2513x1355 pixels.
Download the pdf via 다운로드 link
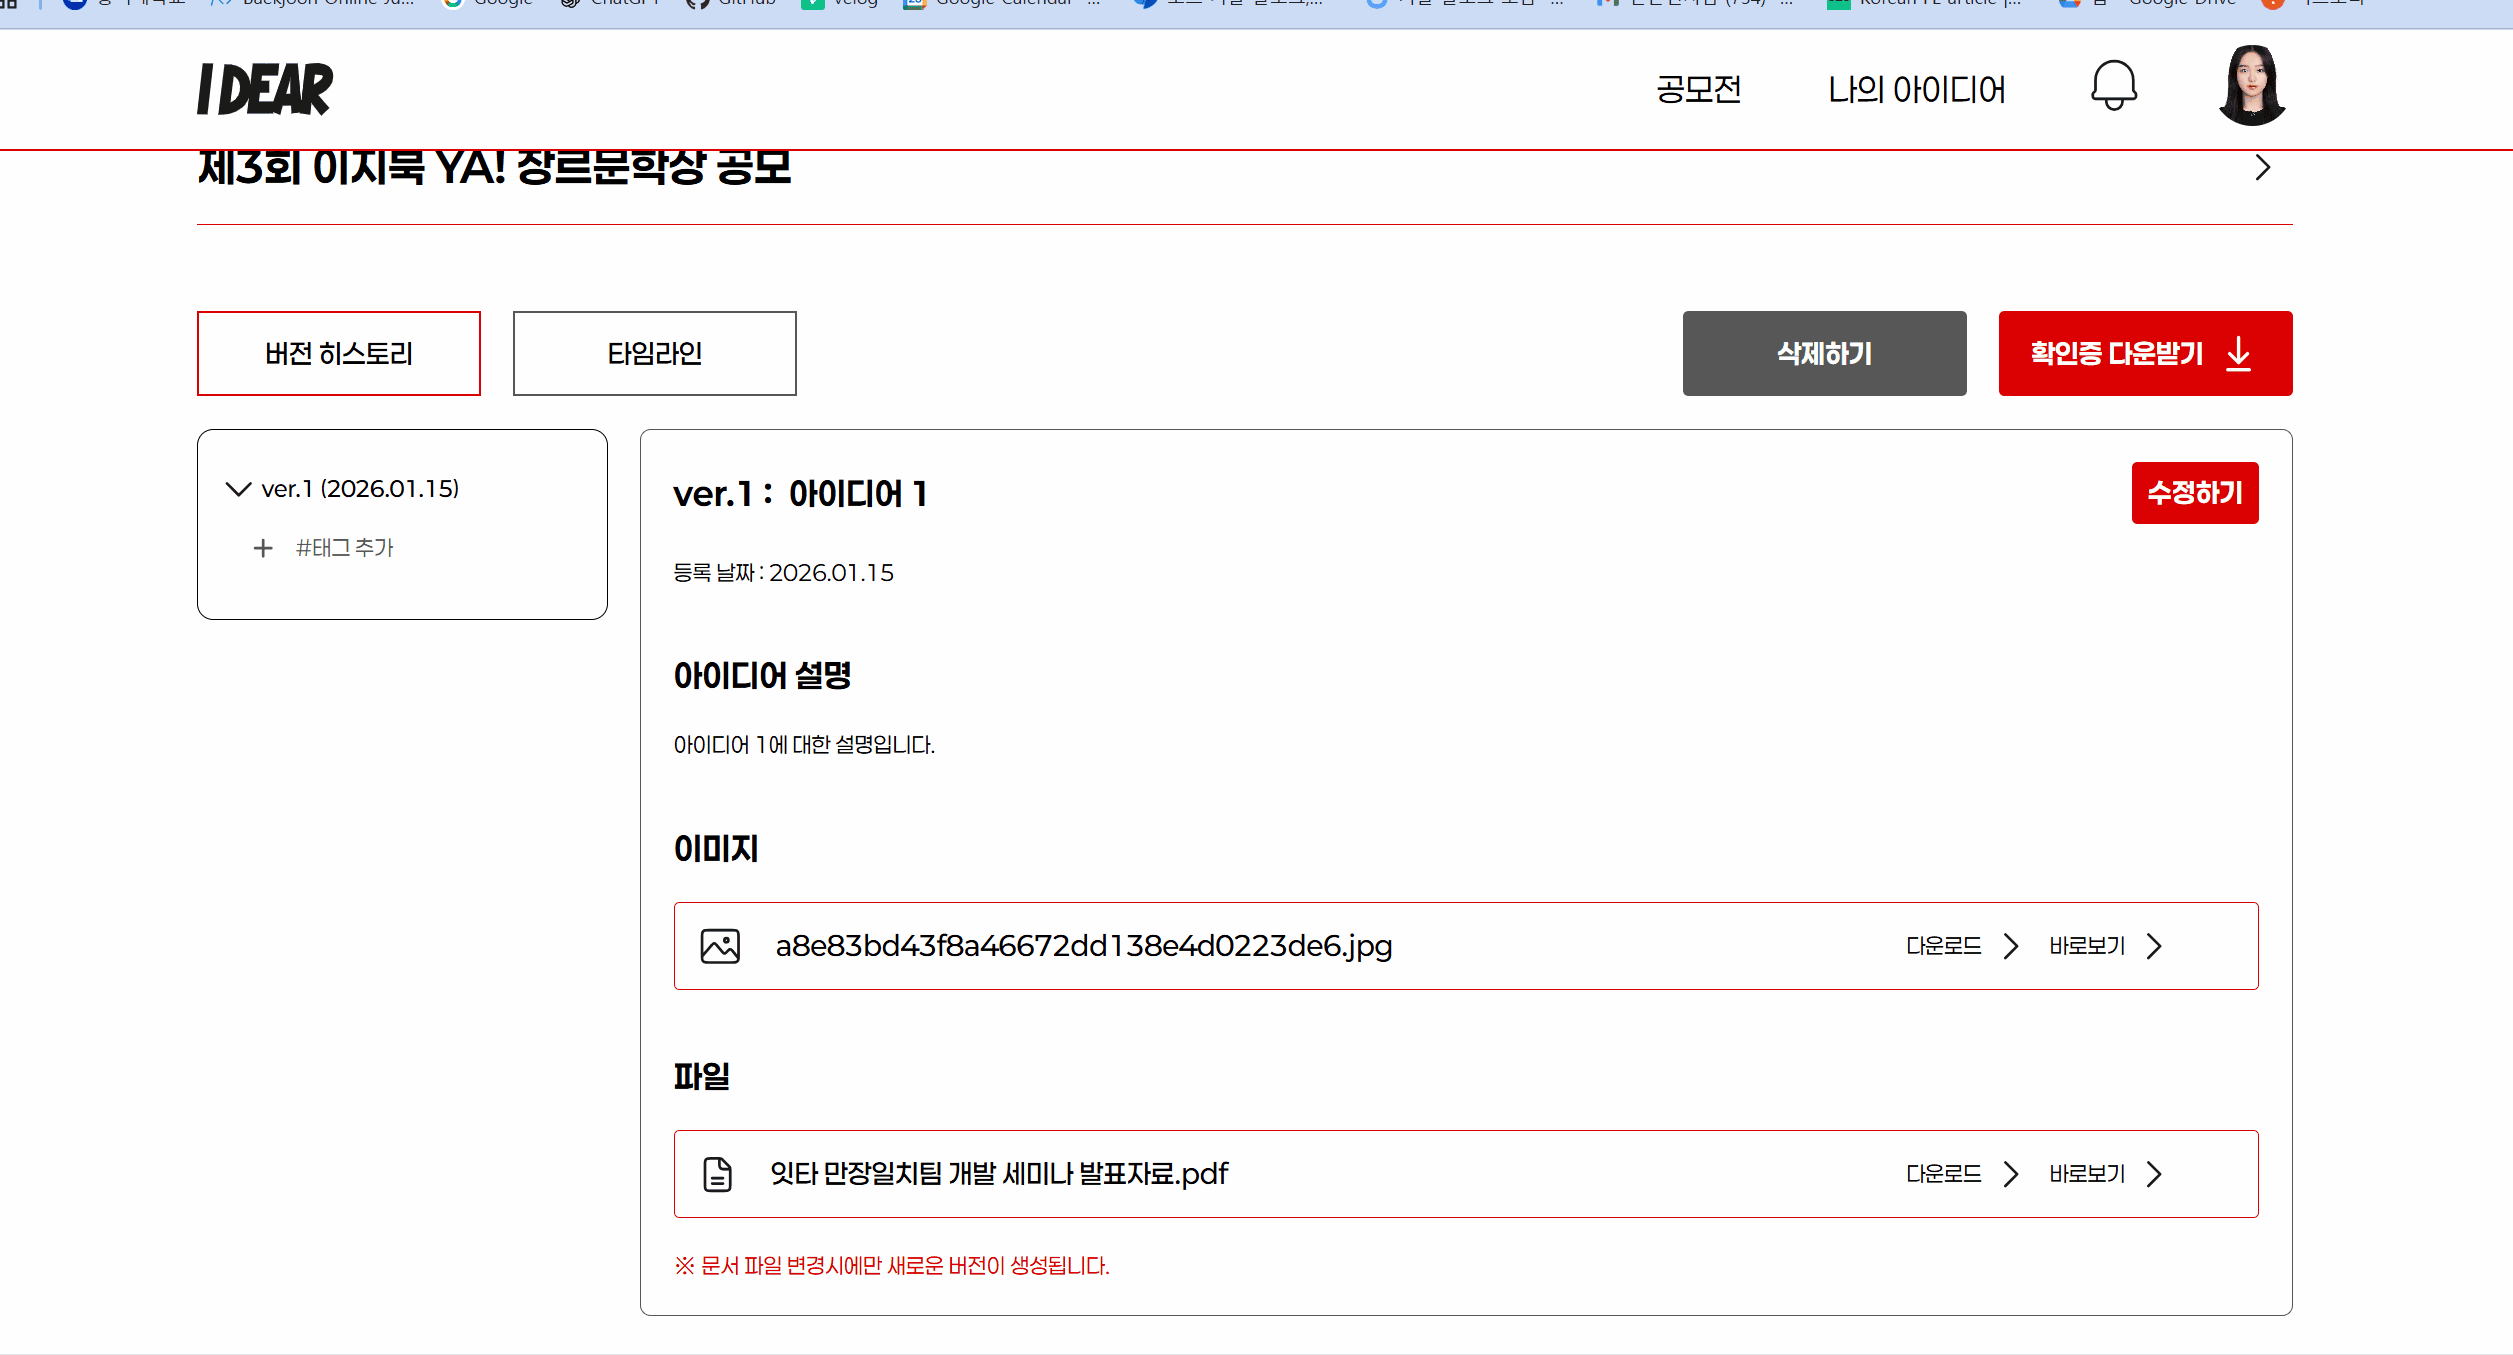click(1943, 1174)
